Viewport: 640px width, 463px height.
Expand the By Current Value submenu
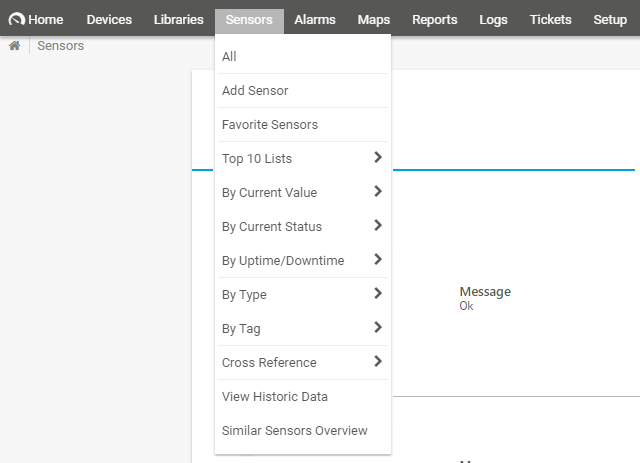pyautogui.click(x=302, y=192)
